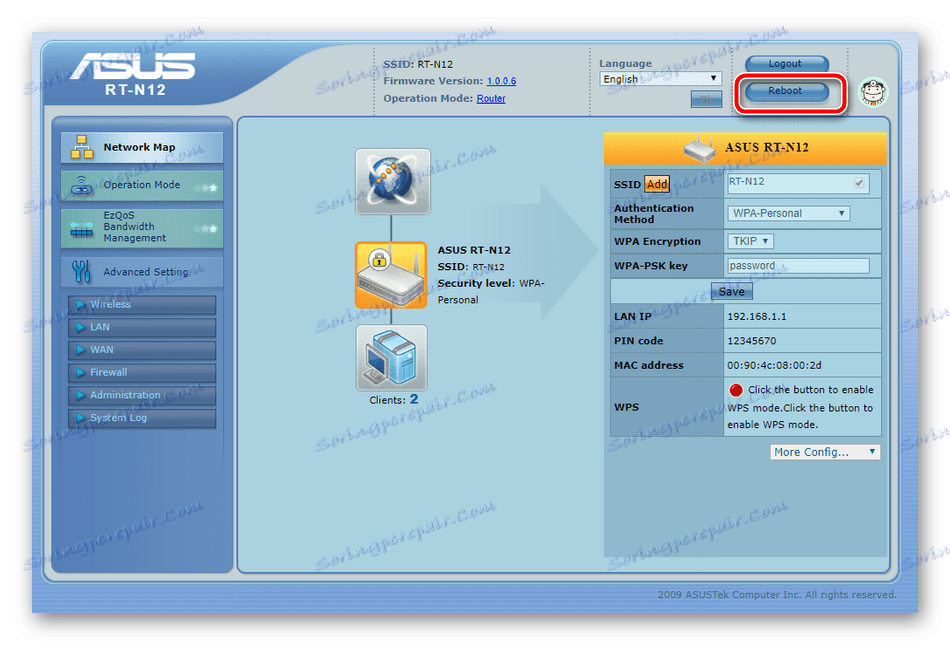Click the Logout button
The image size is (950, 645).
click(786, 64)
